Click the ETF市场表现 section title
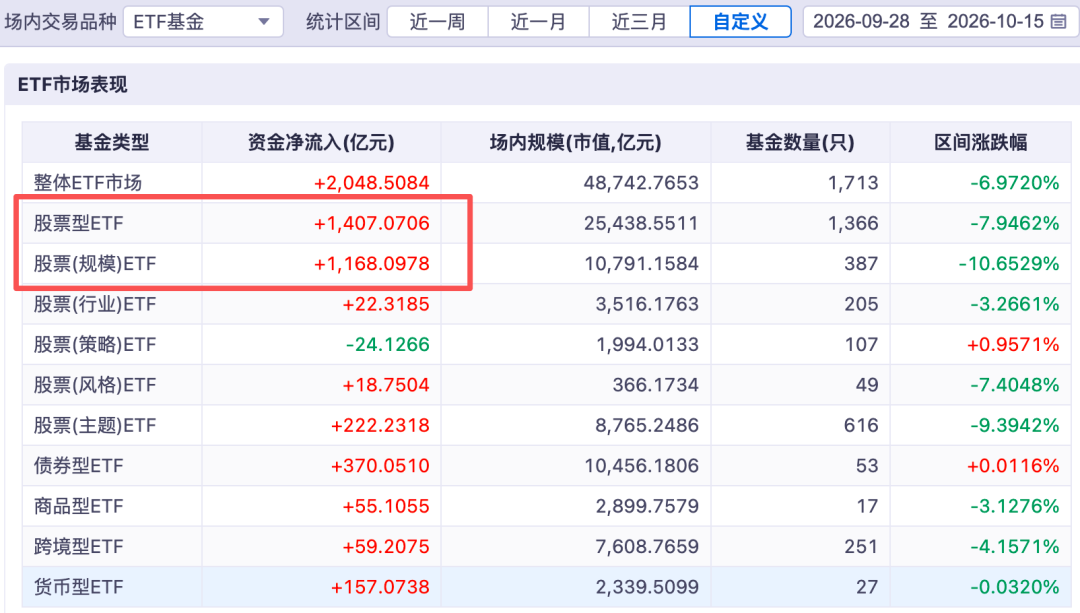This screenshot has height=613, width=1080. 72,85
